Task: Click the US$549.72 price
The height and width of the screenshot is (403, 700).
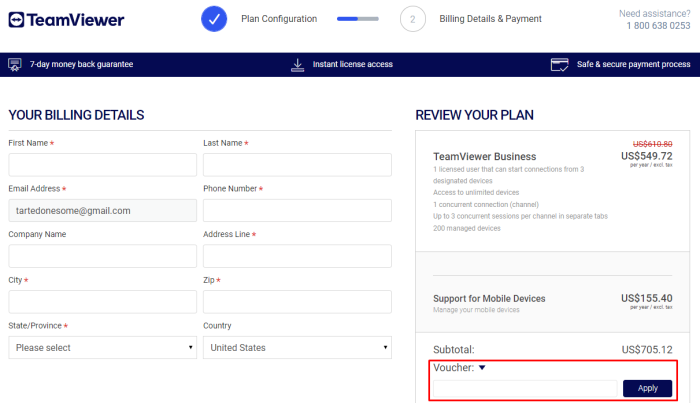Action: [646, 156]
